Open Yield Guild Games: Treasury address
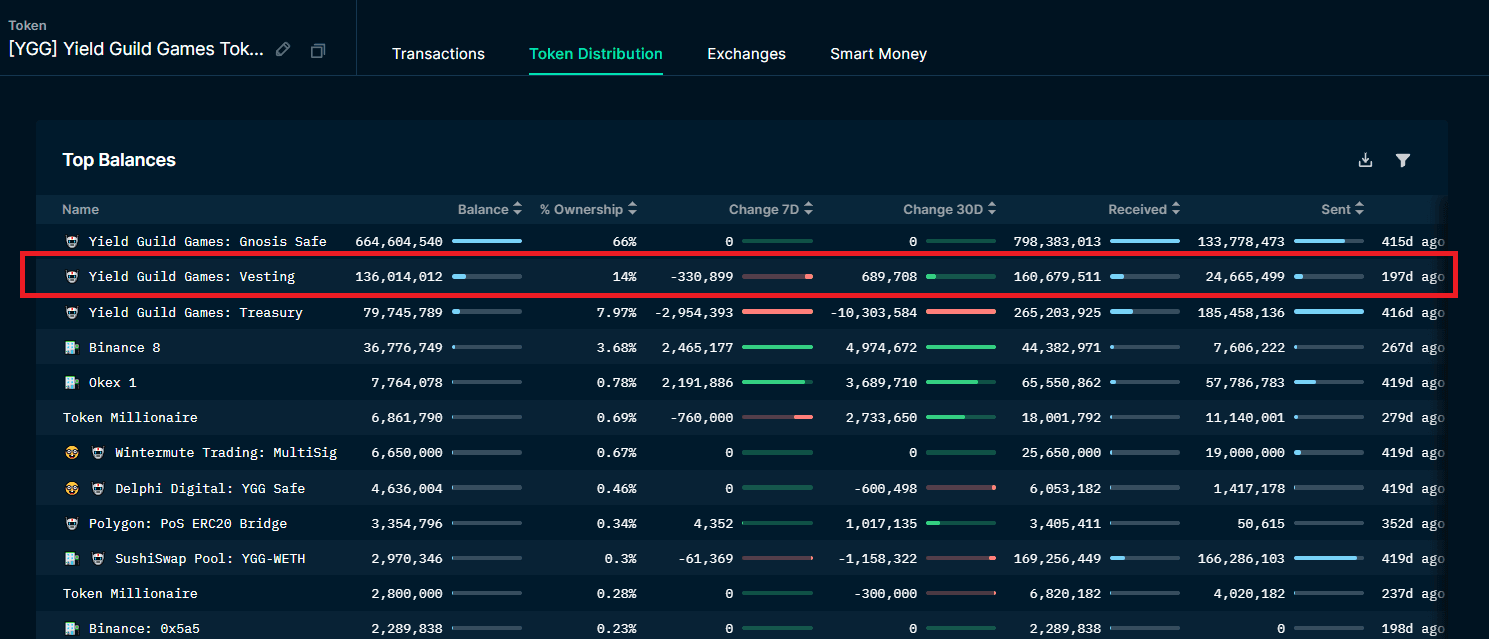Viewport: 1489px width, 639px height. (x=196, y=313)
